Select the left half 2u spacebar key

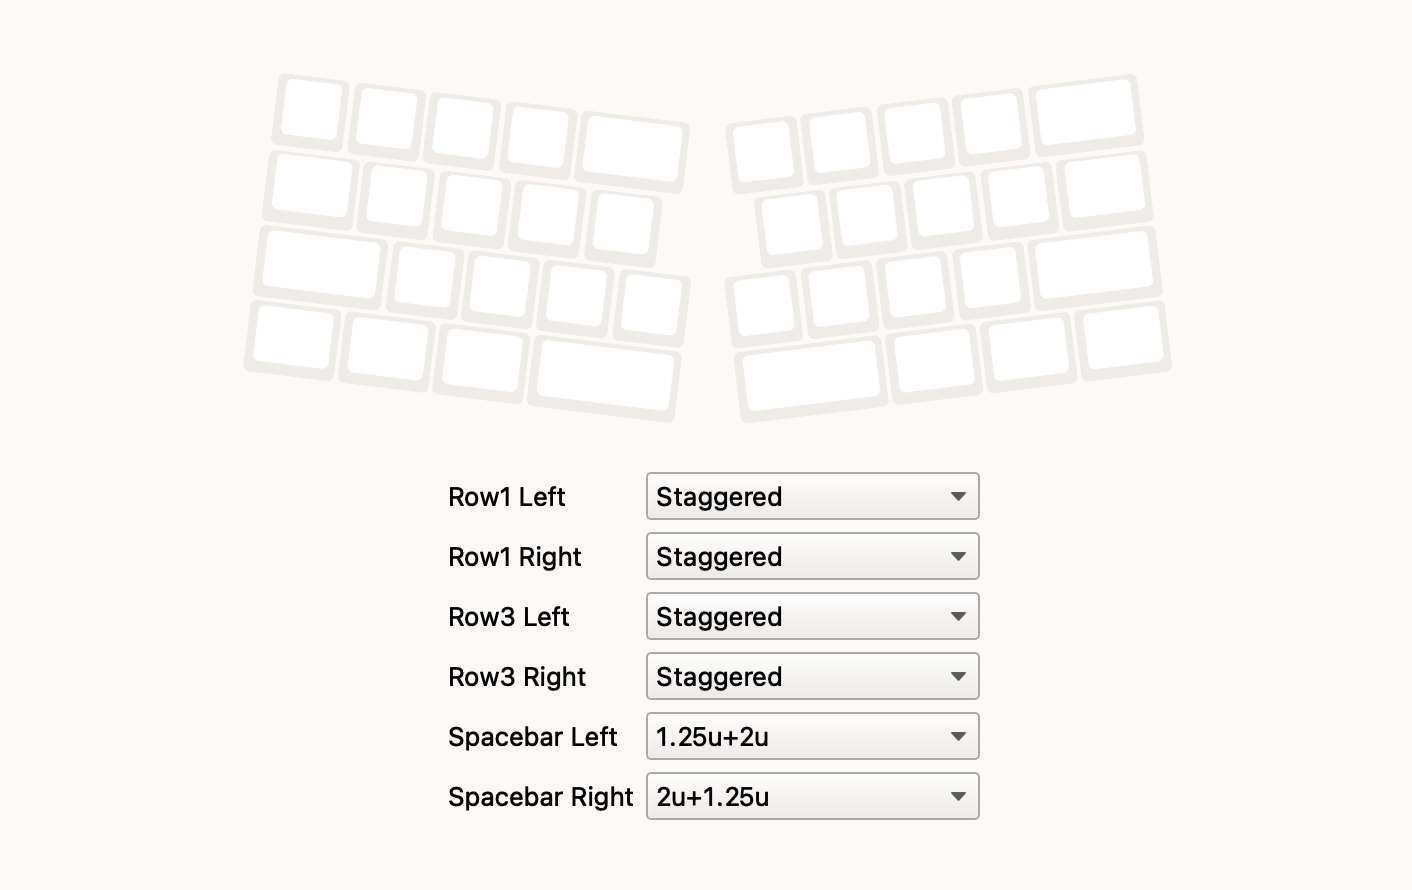(x=604, y=377)
